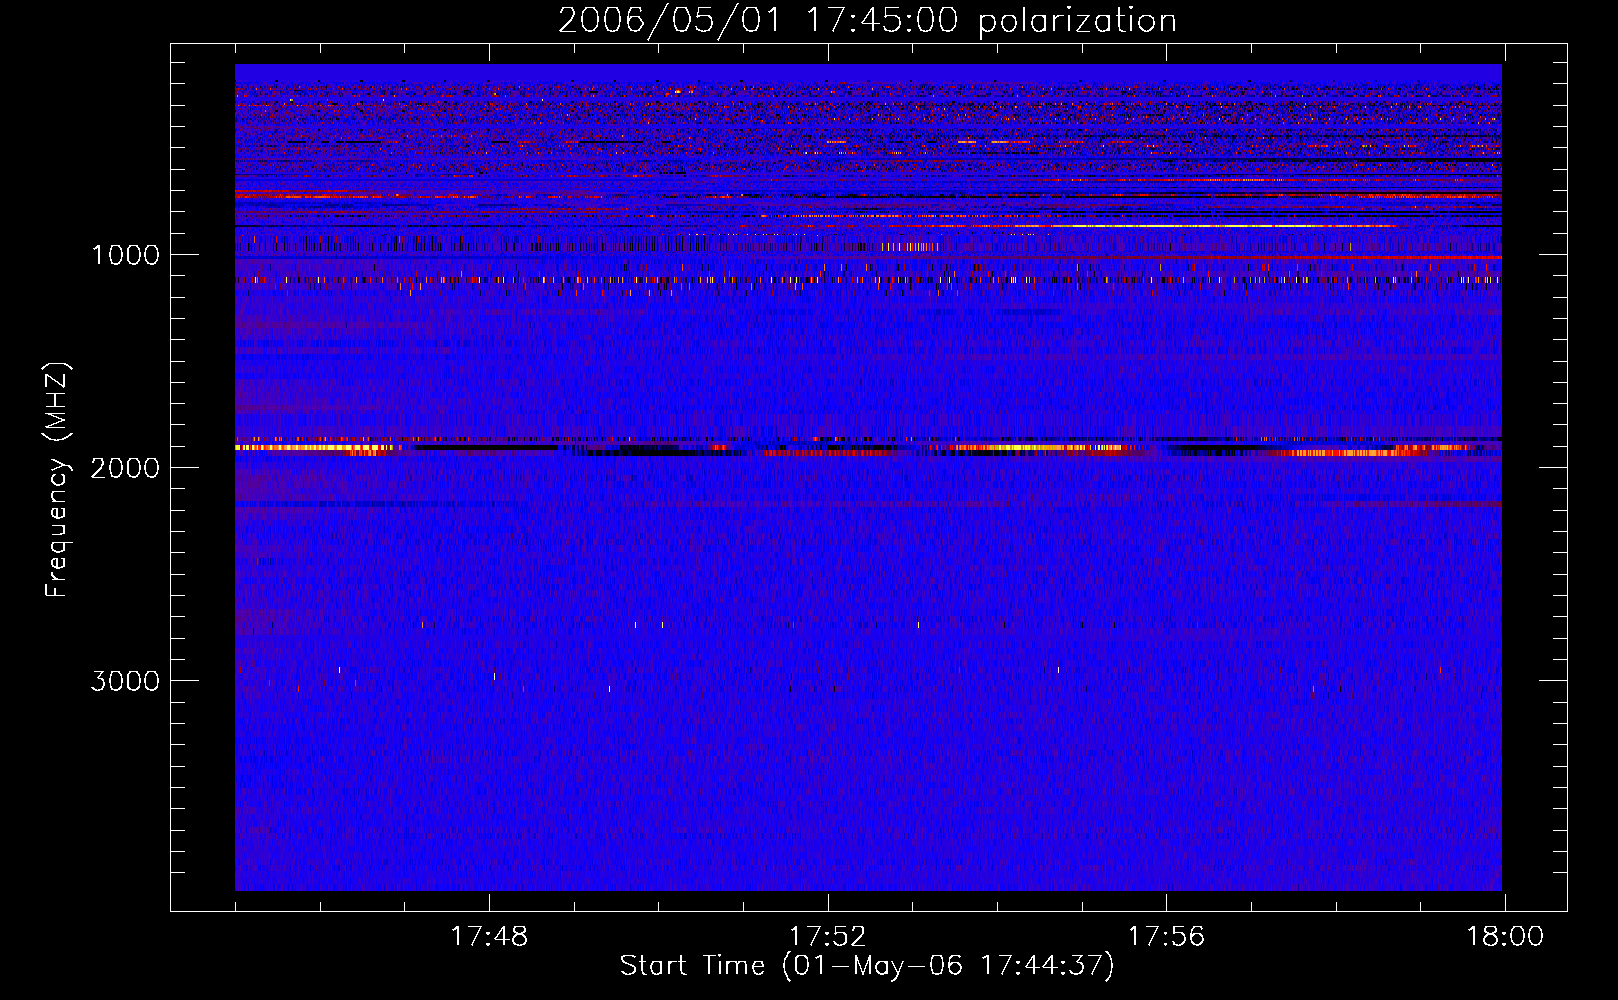Screen dimensions: 1618x1000
Task: Click the 2000 frequency tick label
Action: [x=125, y=468]
